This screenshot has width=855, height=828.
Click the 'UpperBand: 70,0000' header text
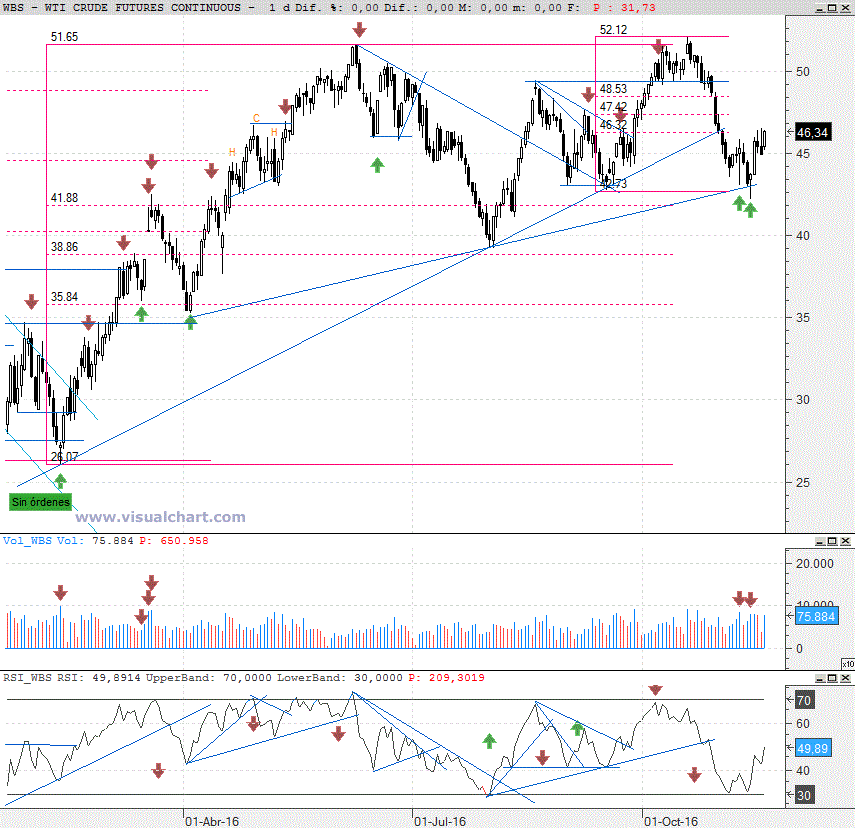(x=209, y=677)
